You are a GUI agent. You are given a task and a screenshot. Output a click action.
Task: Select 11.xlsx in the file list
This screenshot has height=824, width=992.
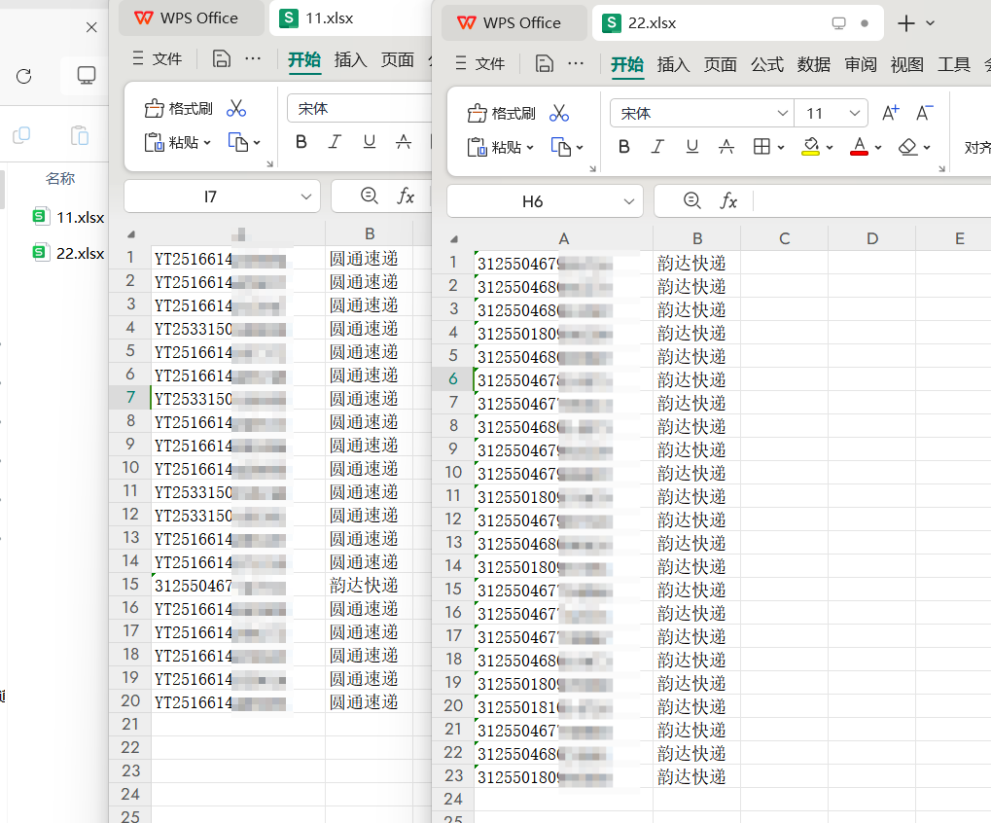tap(68, 217)
